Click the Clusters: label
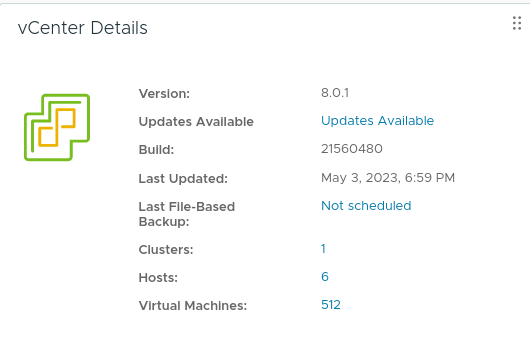The image size is (530, 362). 166,250
